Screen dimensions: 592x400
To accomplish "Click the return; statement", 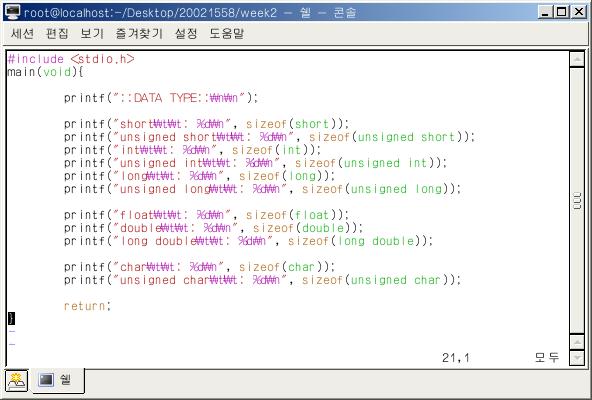I will [x=87, y=306].
